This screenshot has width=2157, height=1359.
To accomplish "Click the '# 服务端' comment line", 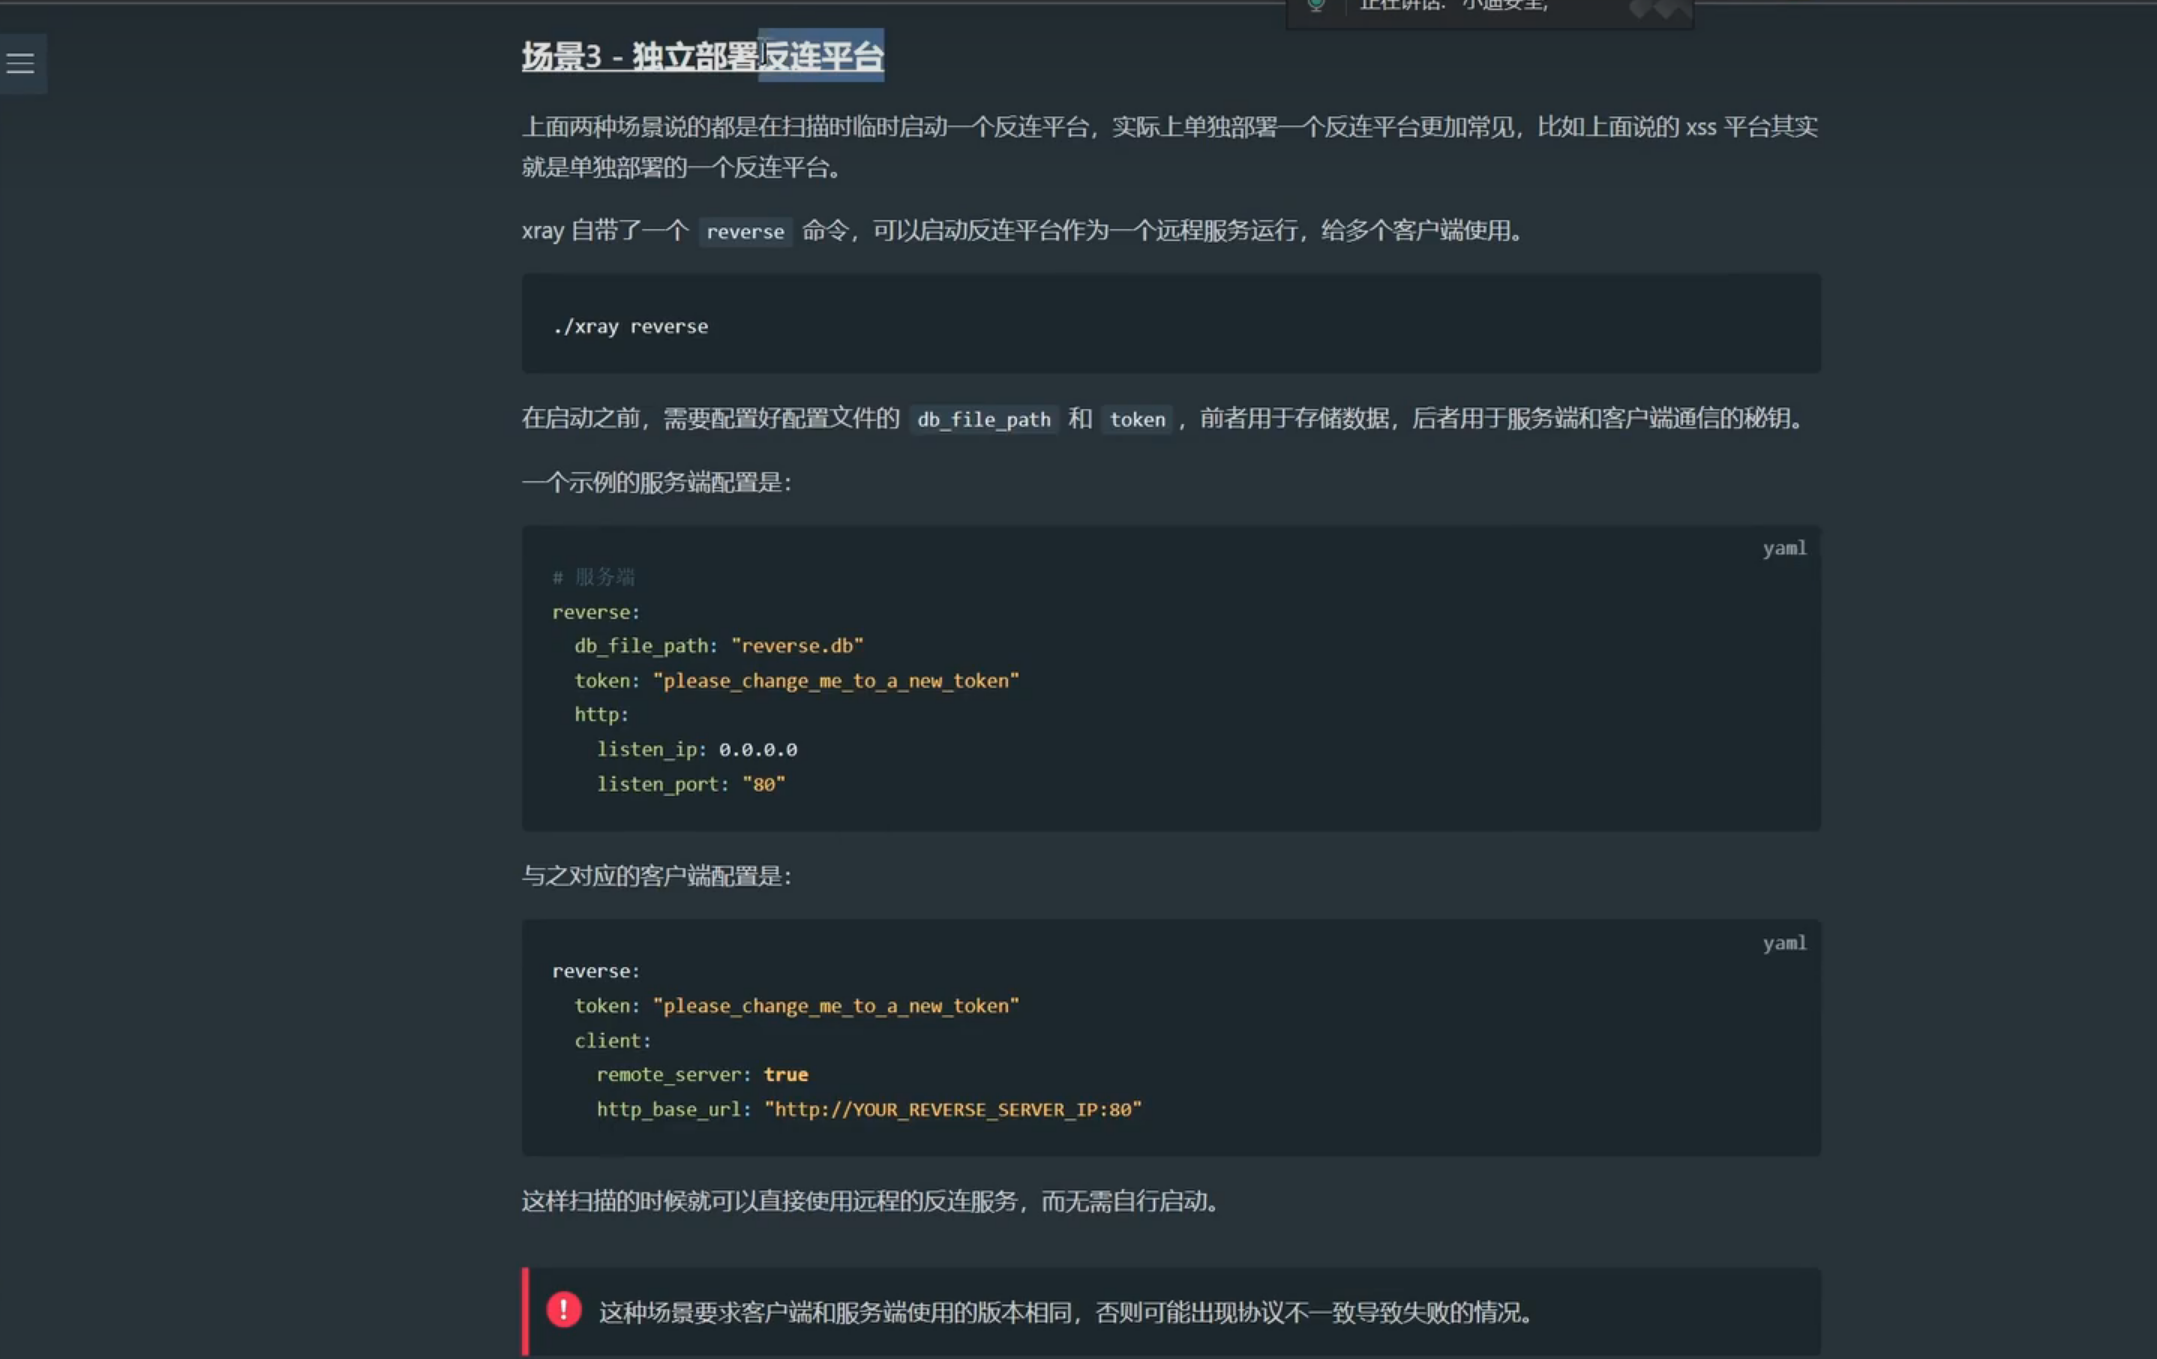I will pos(593,577).
